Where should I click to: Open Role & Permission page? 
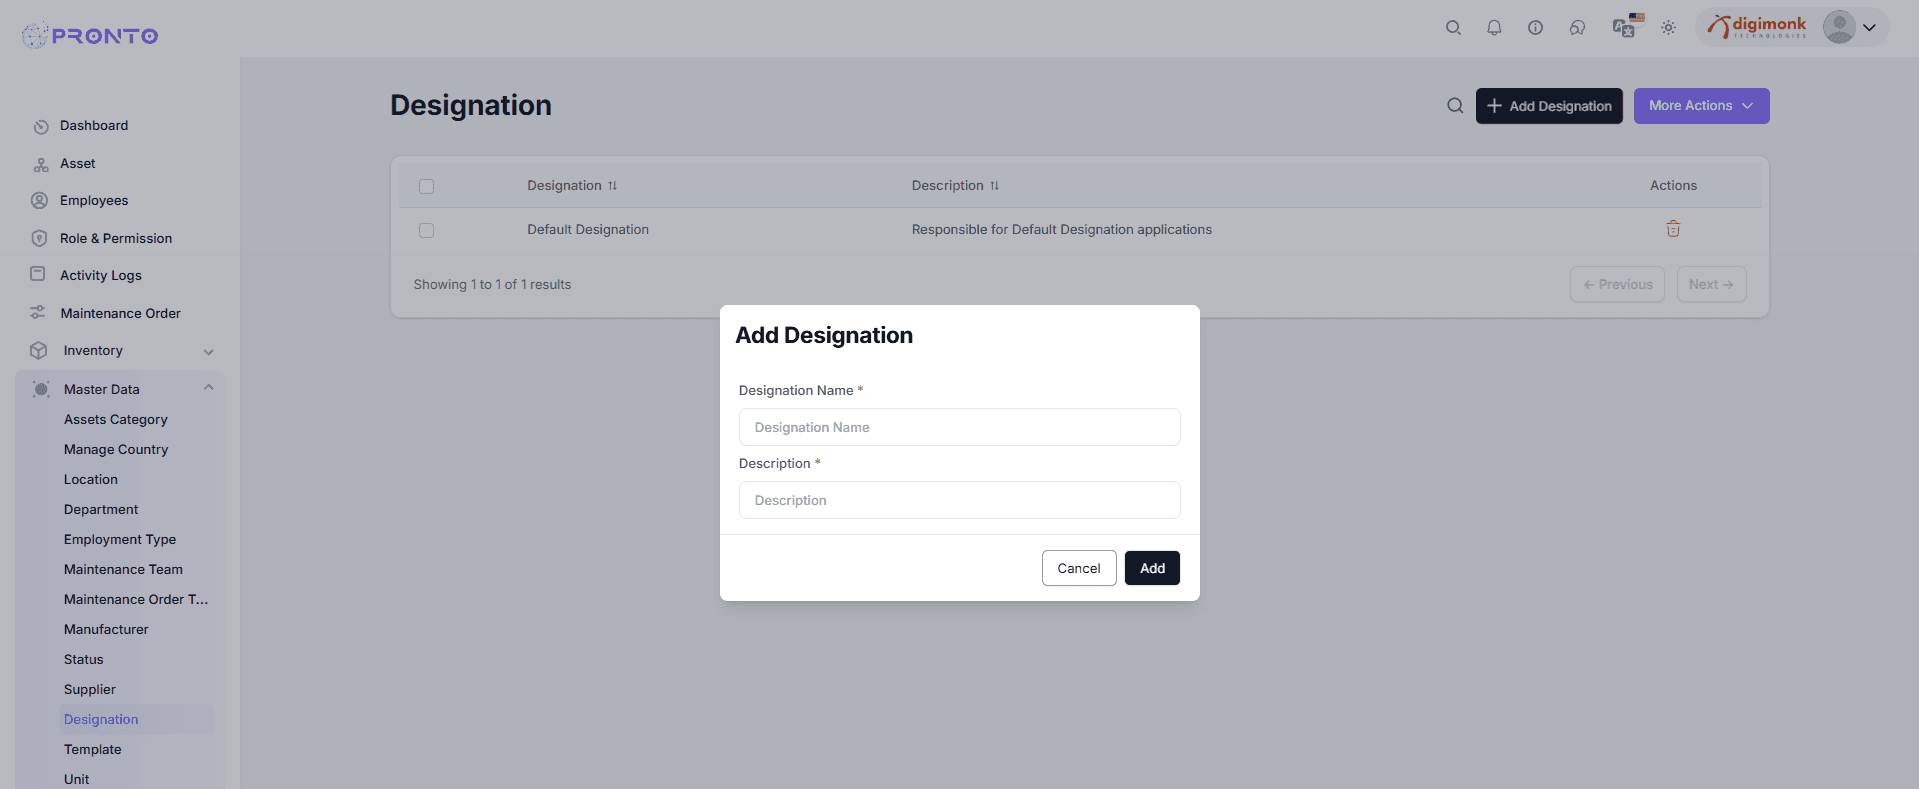(116, 239)
